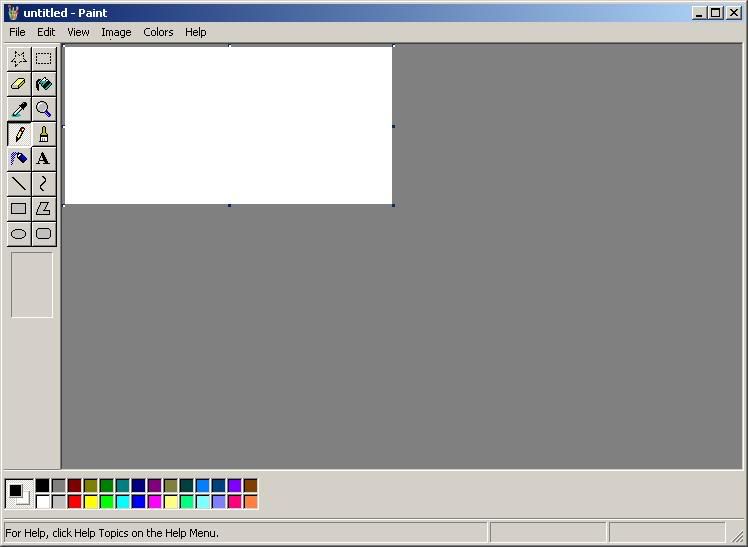Select the Pick Color eyedropper tool
The height and width of the screenshot is (547, 748).
(19, 109)
